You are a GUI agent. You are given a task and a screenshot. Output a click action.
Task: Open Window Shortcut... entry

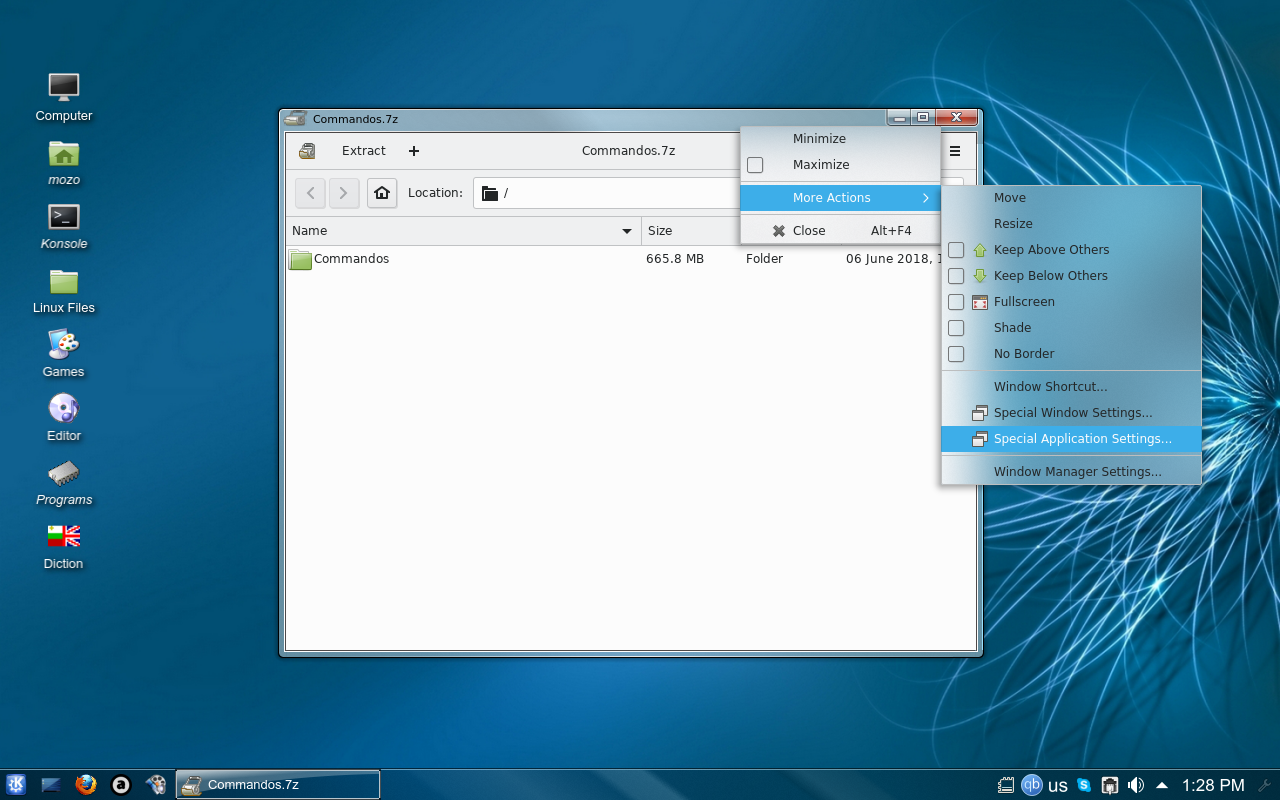click(x=1071, y=387)
